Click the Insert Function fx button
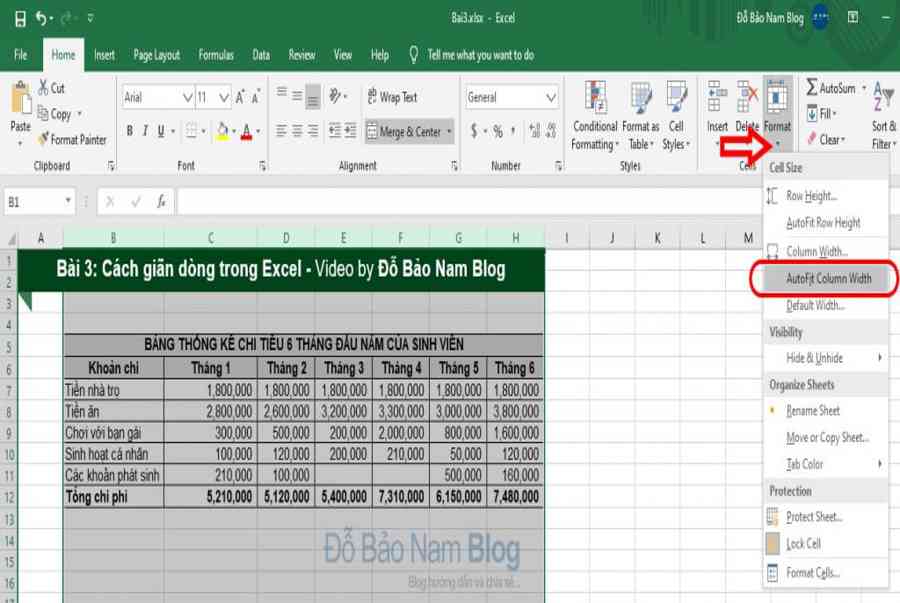900x603 pixels. pos(161,202)
